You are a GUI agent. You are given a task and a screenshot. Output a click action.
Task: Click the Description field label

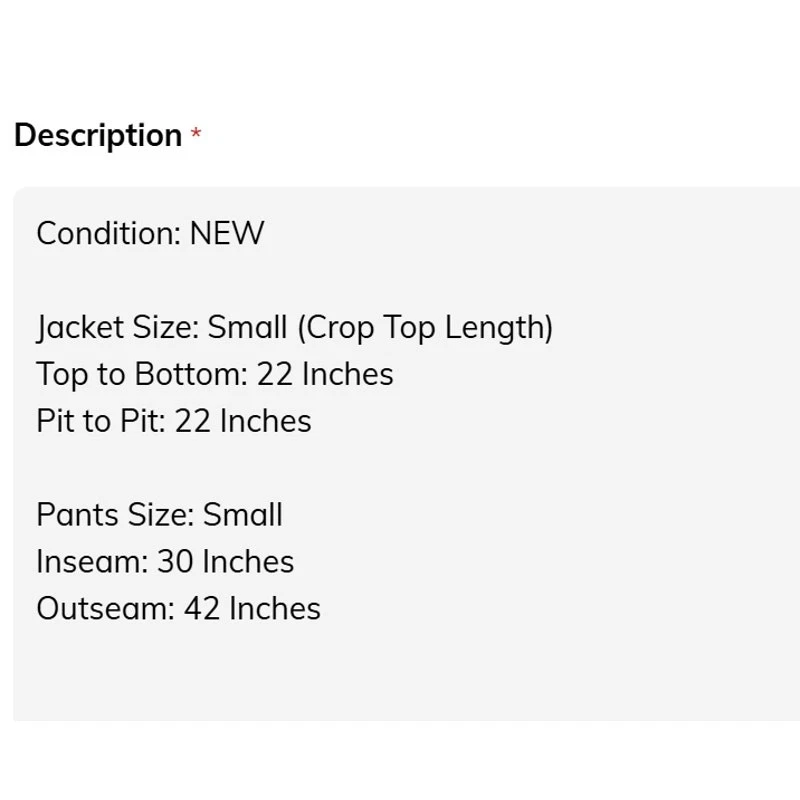coord(98,135)
